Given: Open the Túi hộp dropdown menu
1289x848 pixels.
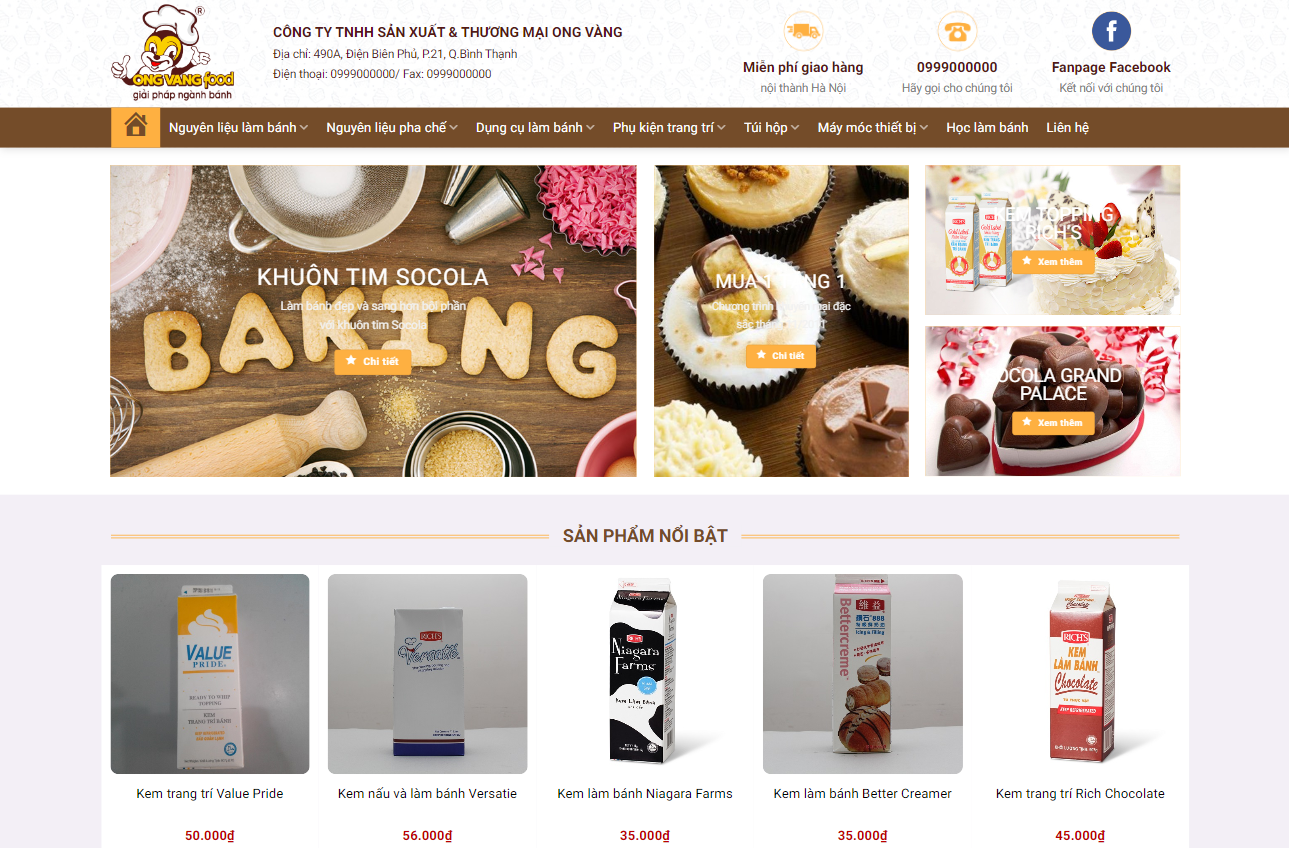Looking at the screenshot, I should (771, 127).
